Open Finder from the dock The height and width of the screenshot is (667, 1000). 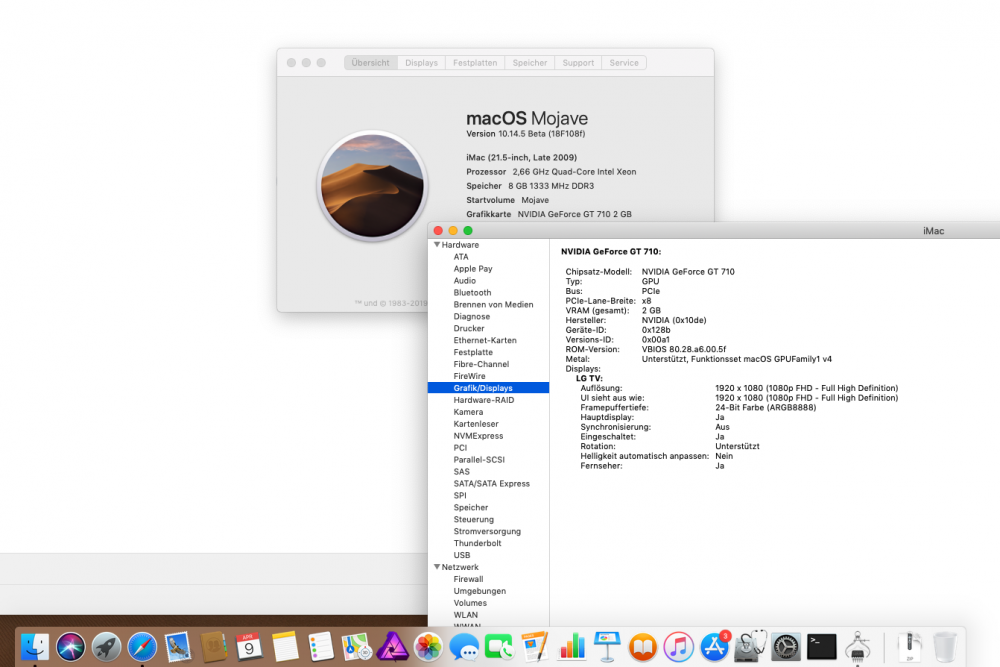[x=34, y=647]
